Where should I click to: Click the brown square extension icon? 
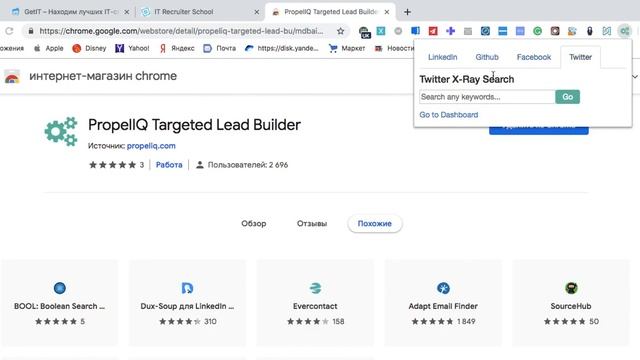pos(555,31)
